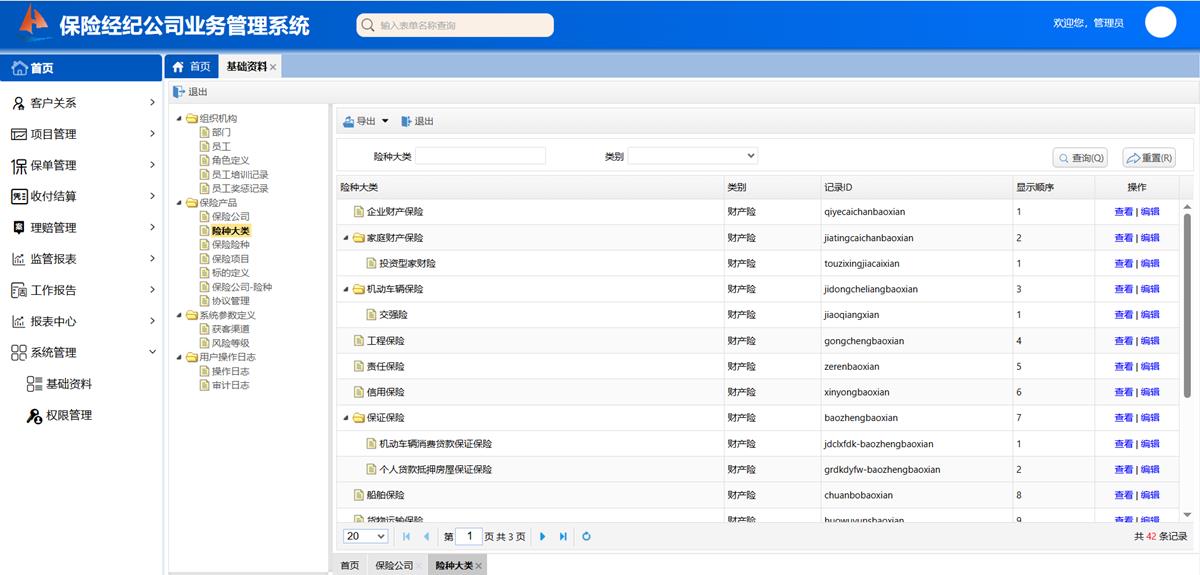Click the 险种大类 search input

(x=480, y=156)
